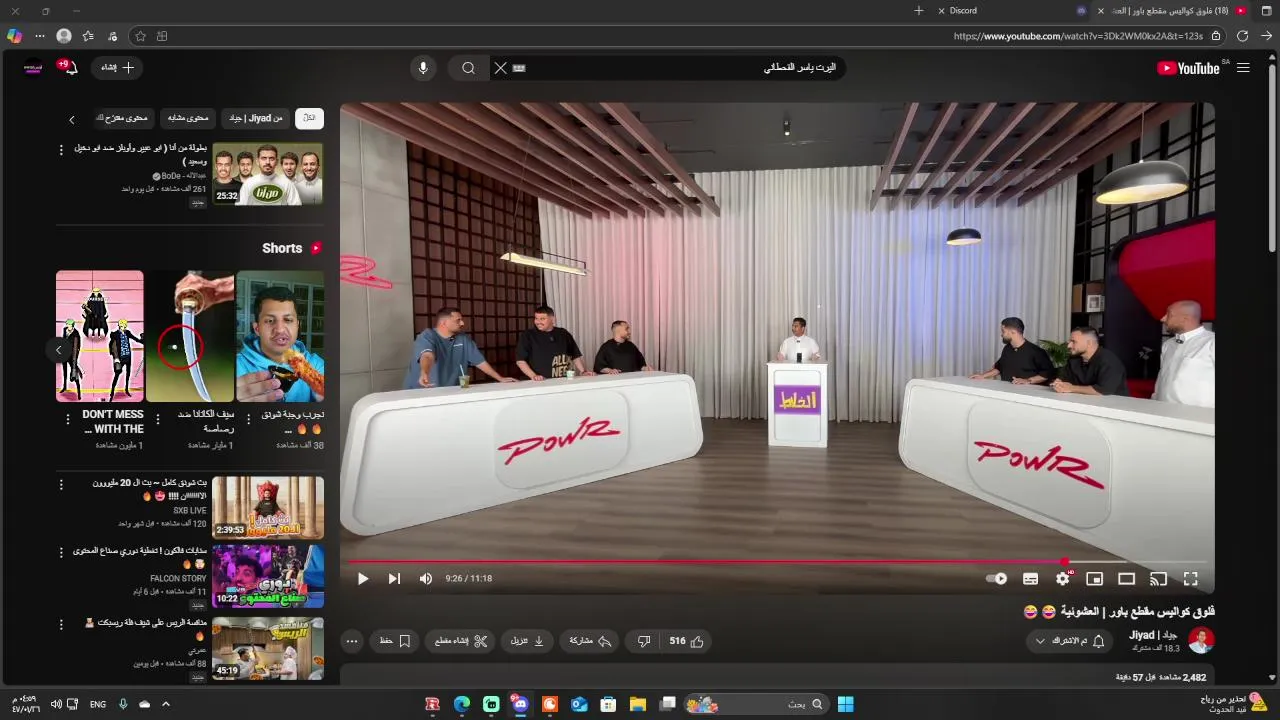Refresh the page in browser toolbar
1280x720 pixels.
click(1242, 36)
